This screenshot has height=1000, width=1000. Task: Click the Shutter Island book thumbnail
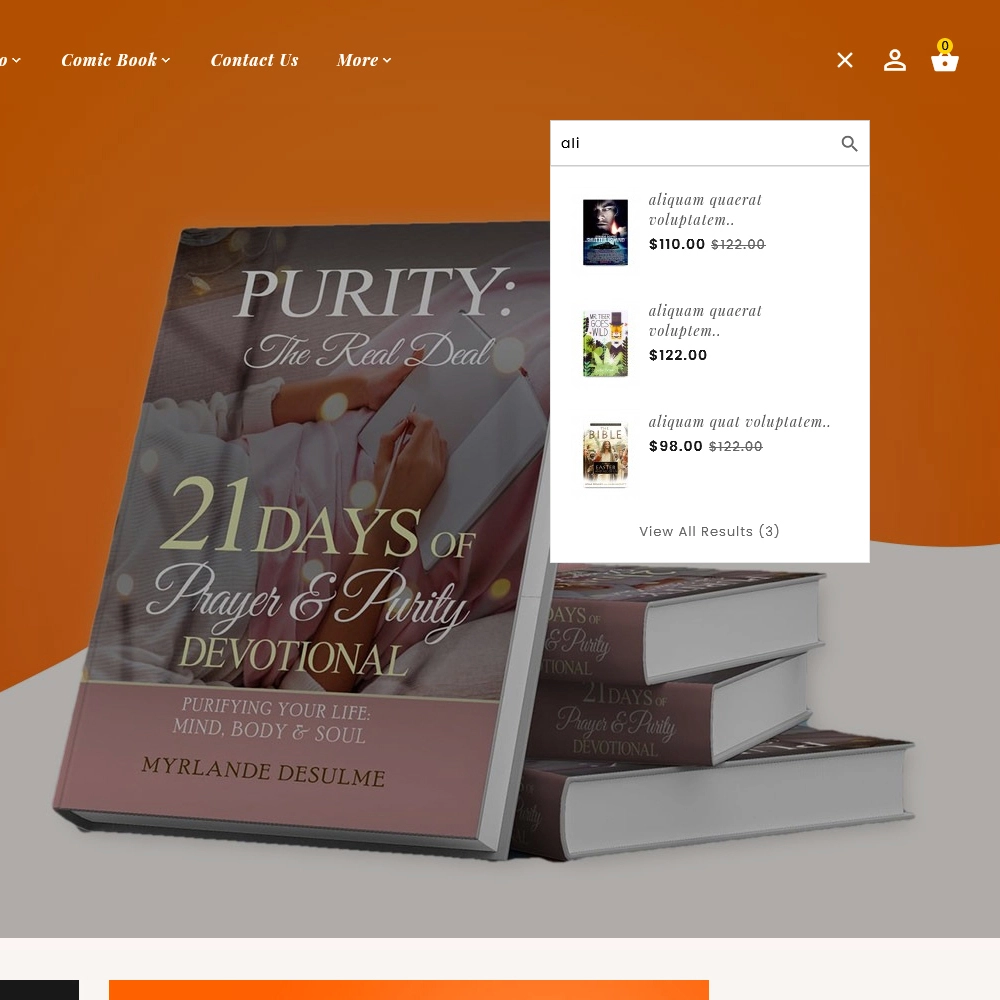(605, 232)
